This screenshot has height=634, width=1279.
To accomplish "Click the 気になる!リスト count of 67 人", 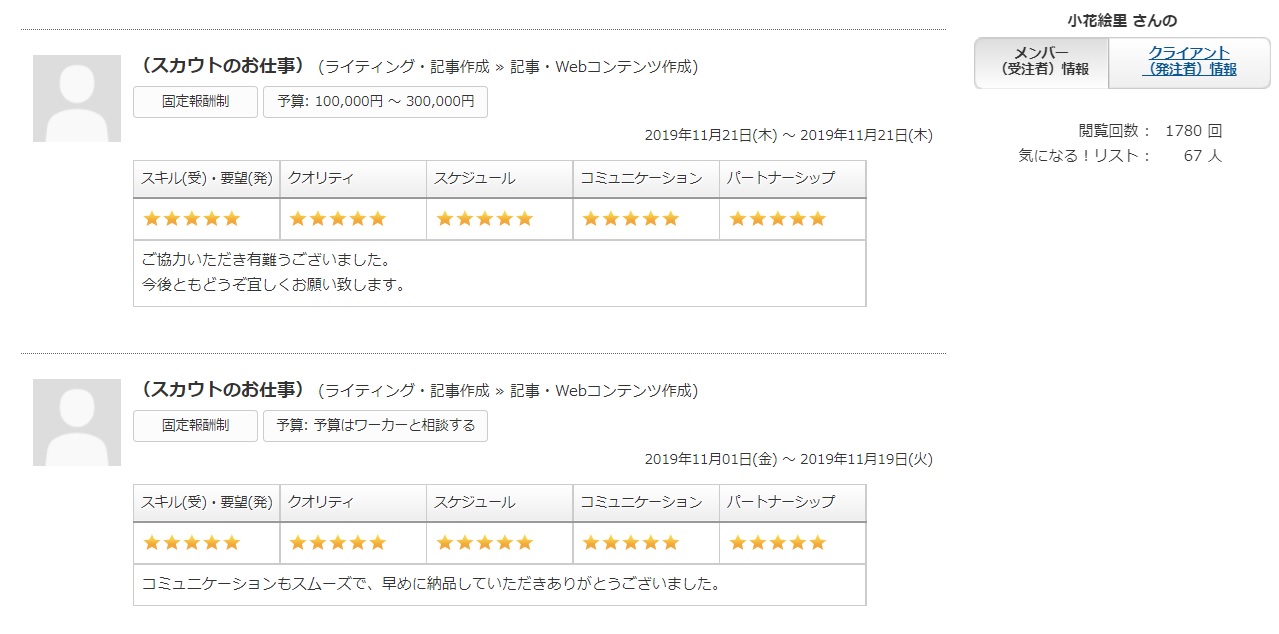I will pos(1202,156).
